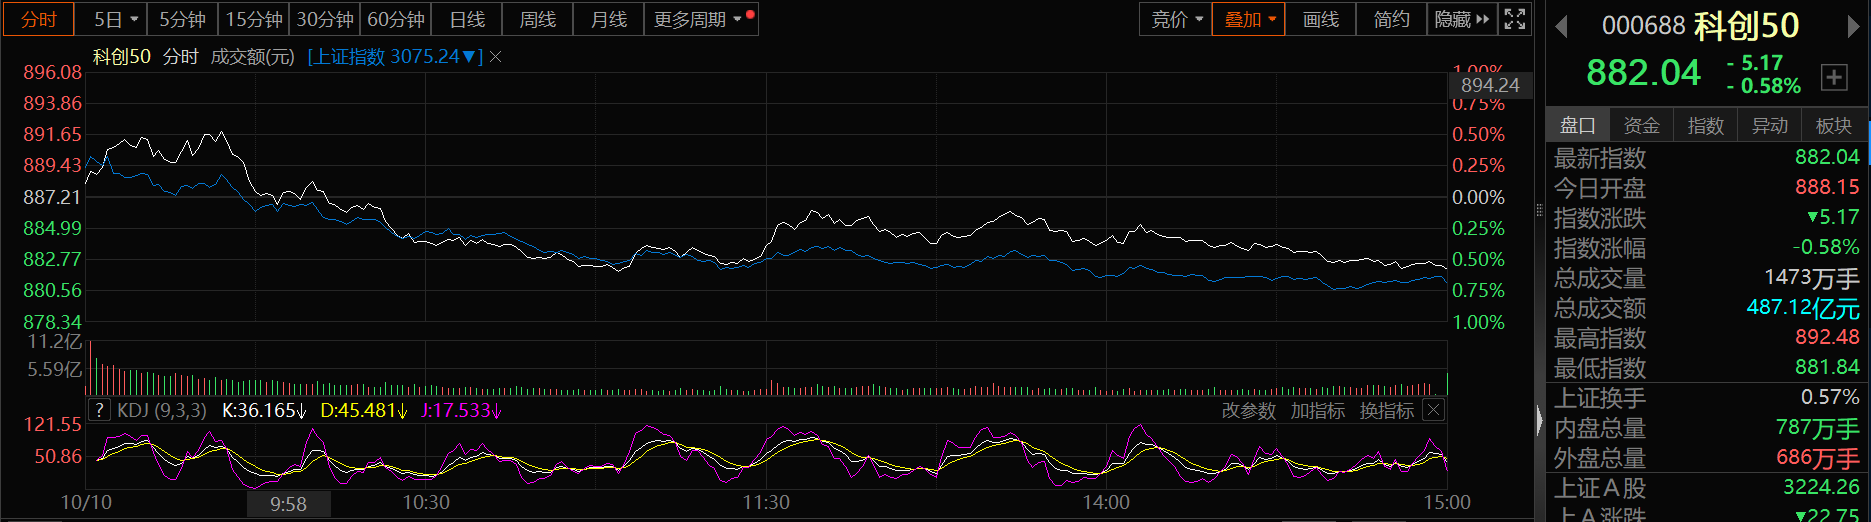Click 换指标 to change indicator
The image size is (1871, 522).
[1387, 410]
